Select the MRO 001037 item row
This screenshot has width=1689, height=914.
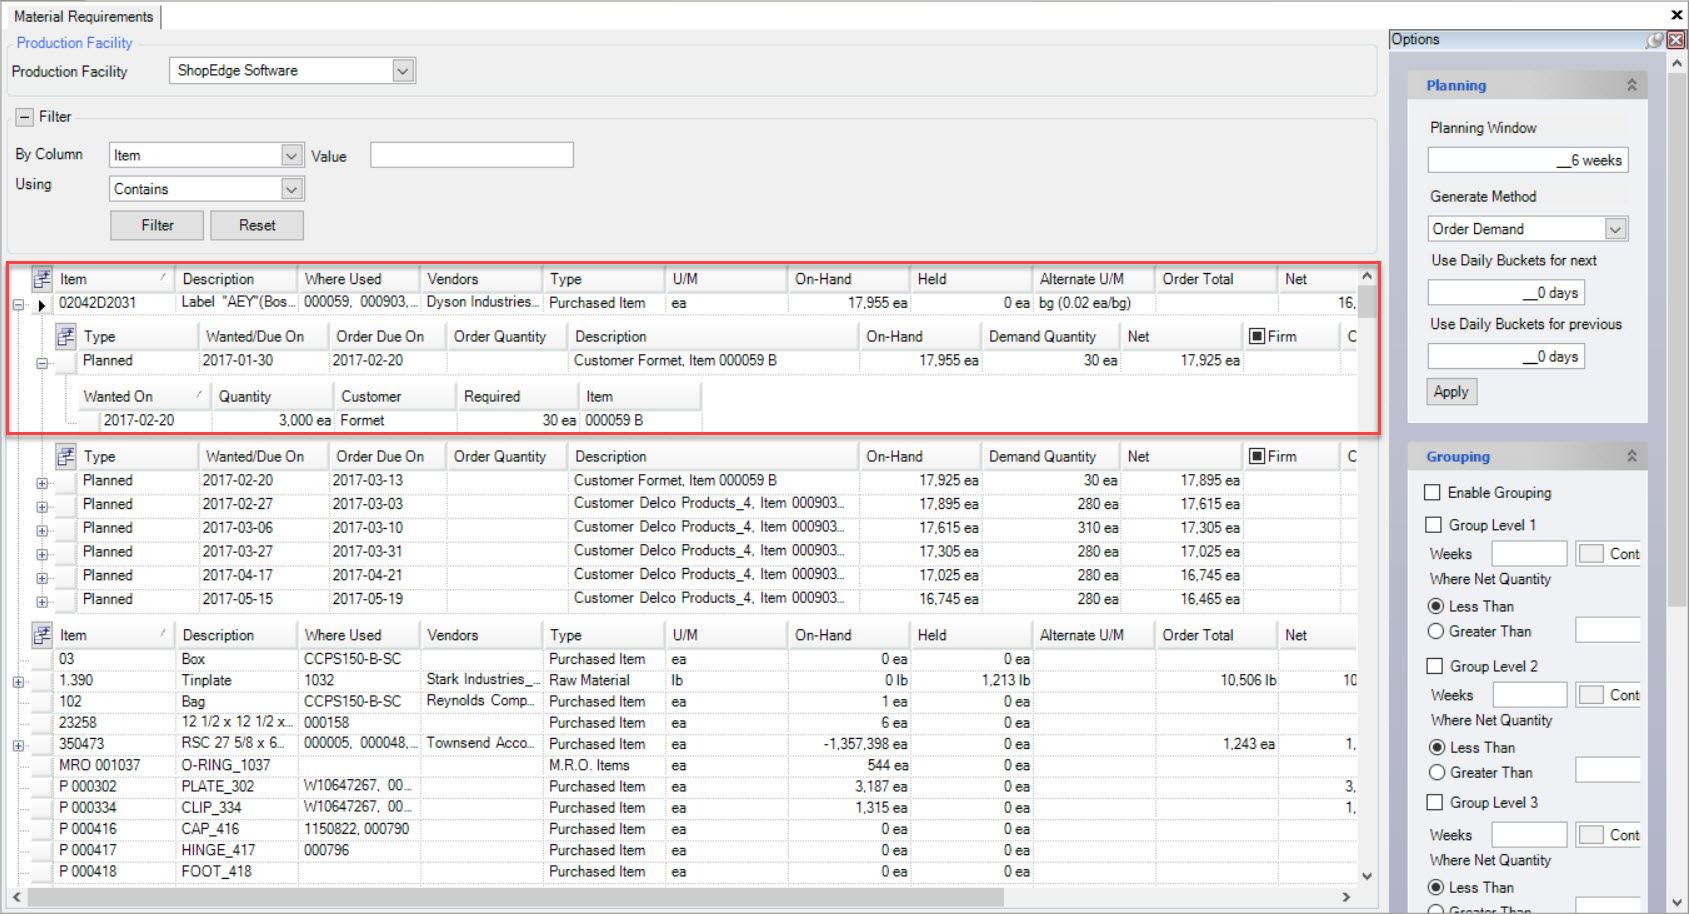pyautogui.click(x=692, y=765)
